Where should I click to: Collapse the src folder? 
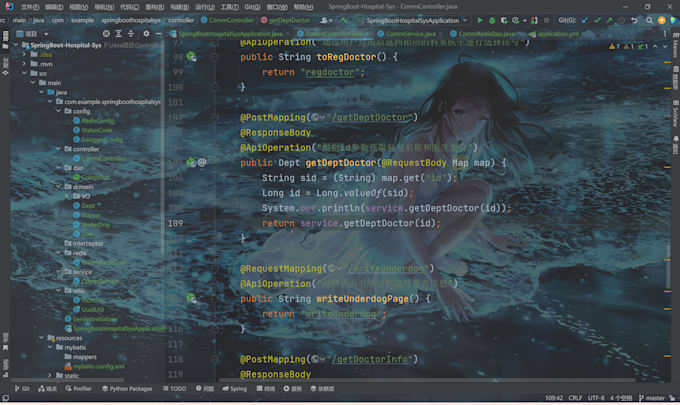coord(25,73)
